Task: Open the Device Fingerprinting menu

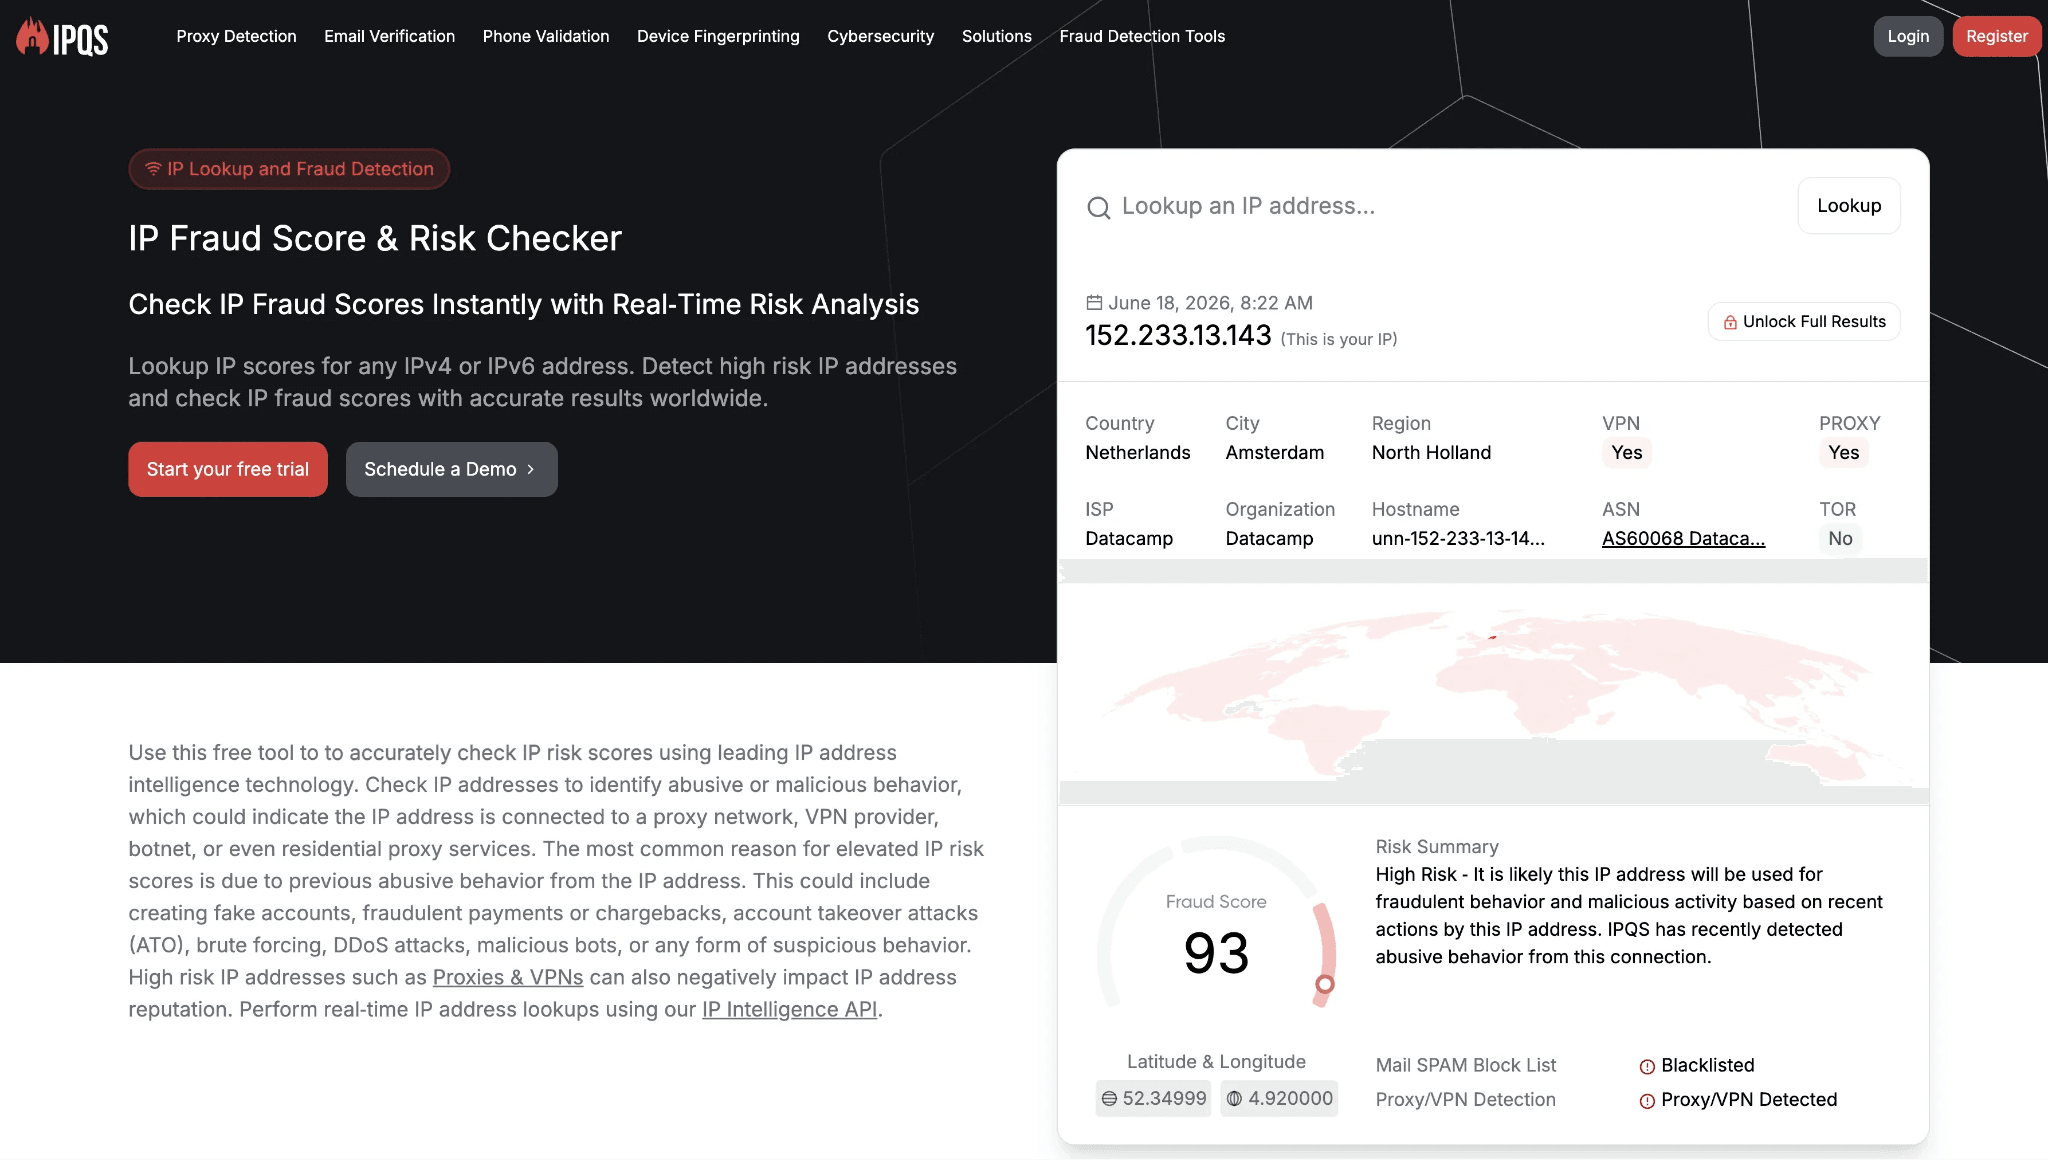Action: pyautogui.click(x=718, y=36)
